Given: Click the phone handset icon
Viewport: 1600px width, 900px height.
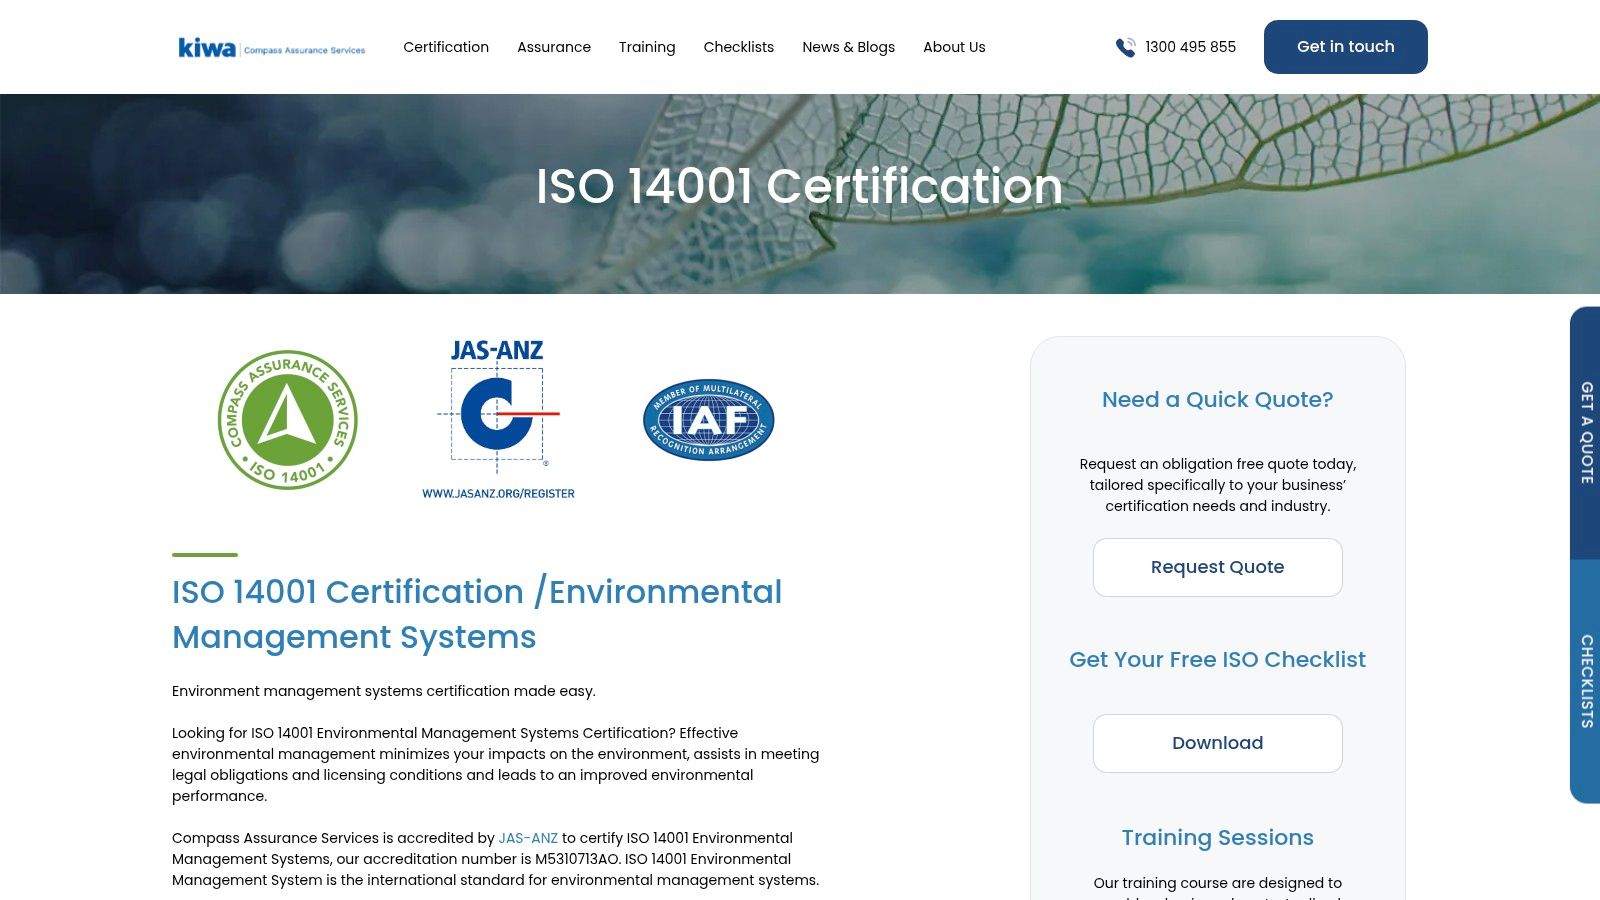Looking at the screenshot, I should pos(1125,47).
